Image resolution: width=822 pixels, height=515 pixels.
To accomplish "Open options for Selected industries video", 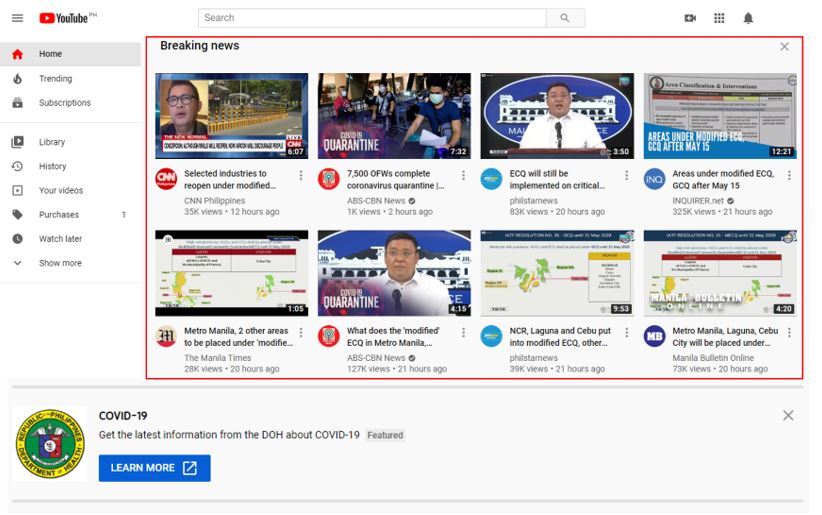I will coord(301,175).
